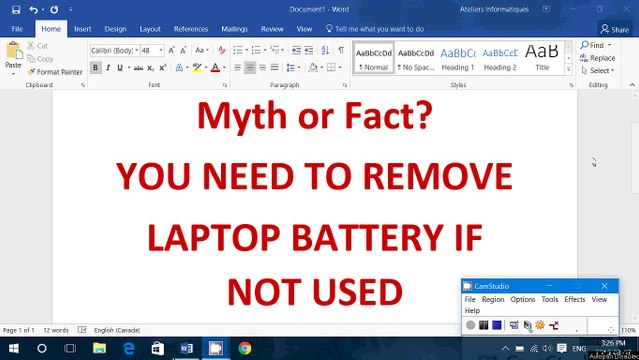639x360 pixels.
Task: Open the Select dropdown menu
Action: pyautogui.click(x=597, y=71)
